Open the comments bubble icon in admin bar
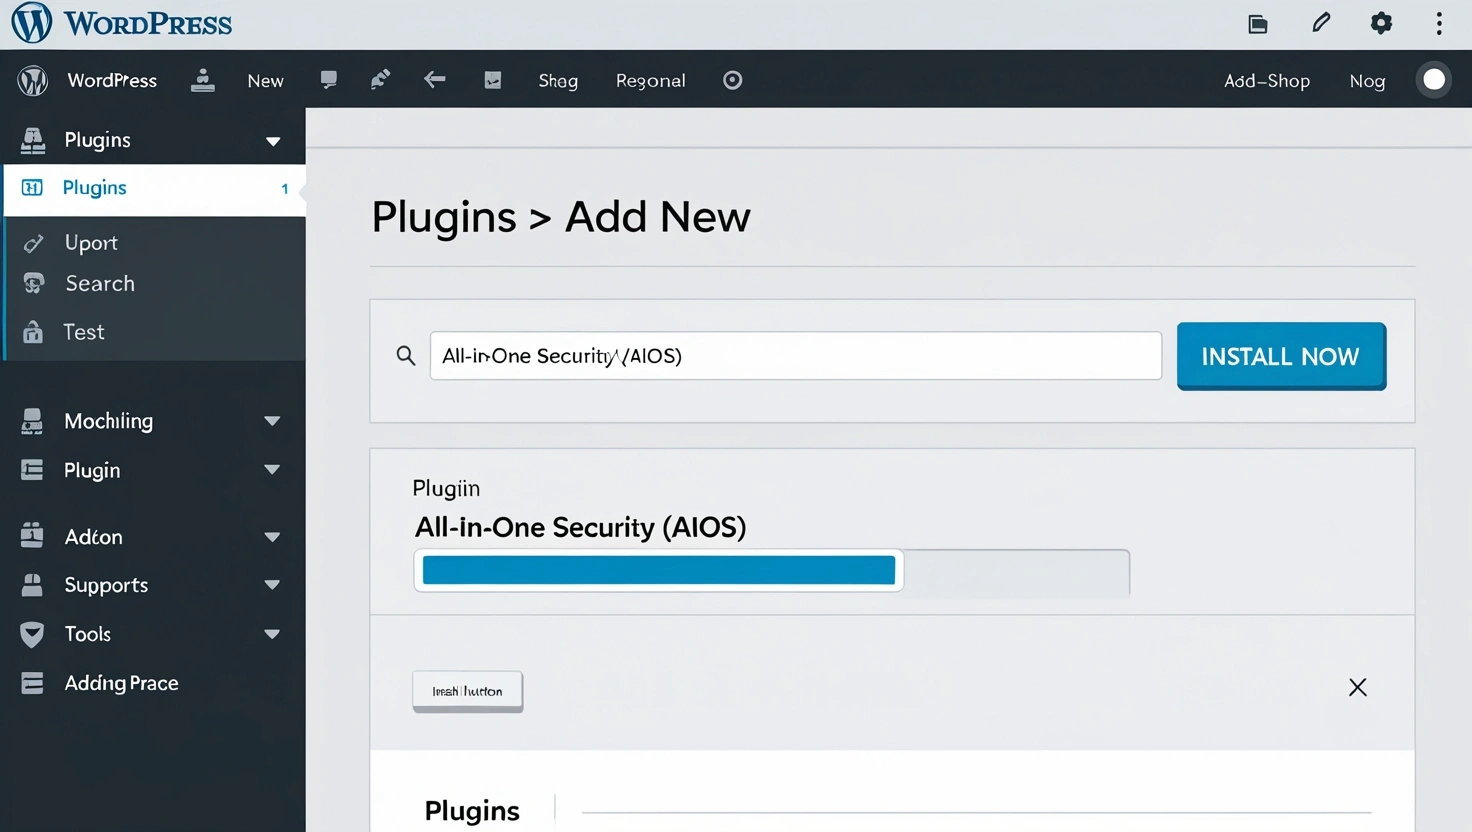Image resolution: width=1472 pixels, height=832 pixels. click(329, 80)
